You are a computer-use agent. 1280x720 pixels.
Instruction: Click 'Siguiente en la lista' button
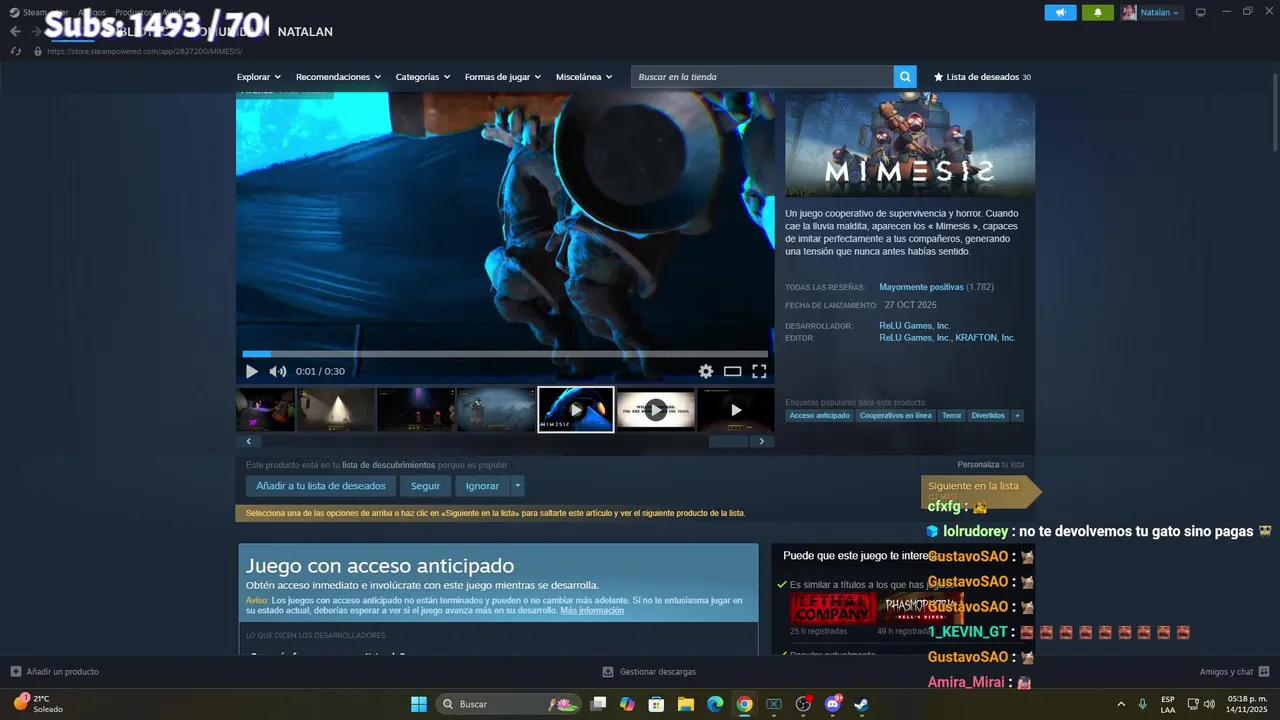[980, 490]
